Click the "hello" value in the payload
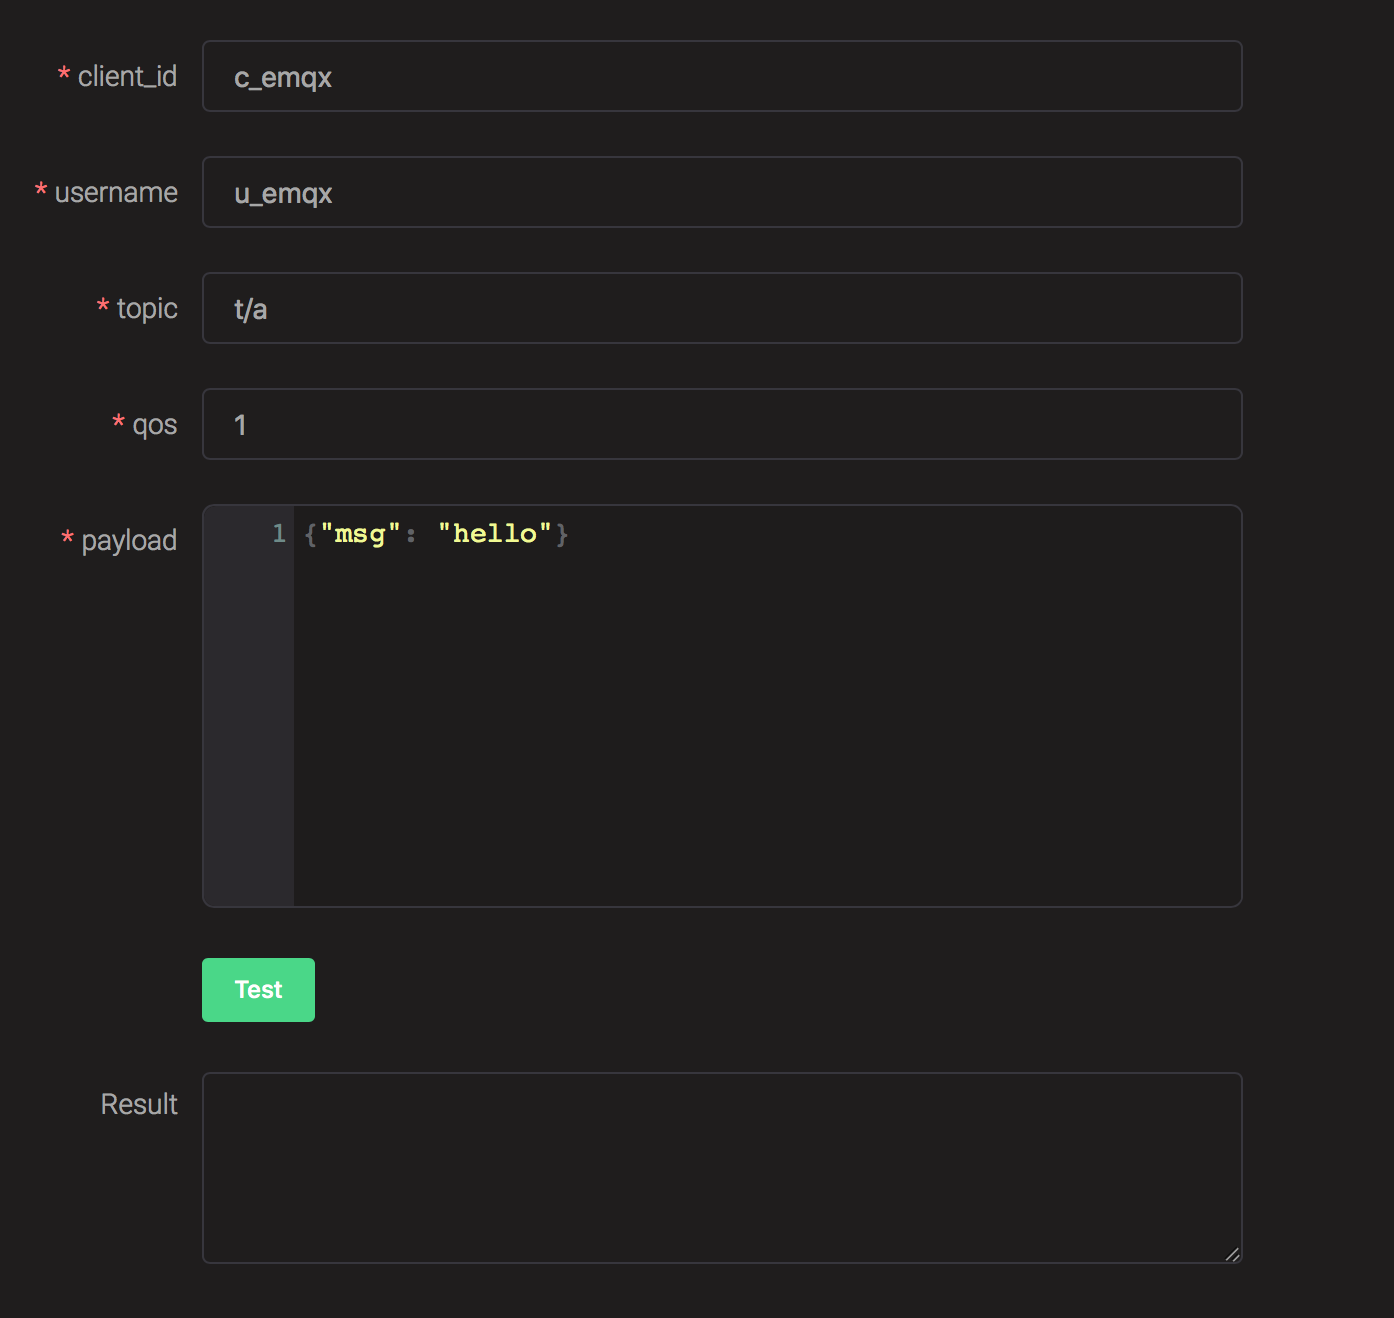Image resolution: width=1394 pixels, height=1318 pixels. tap(495, 534)
